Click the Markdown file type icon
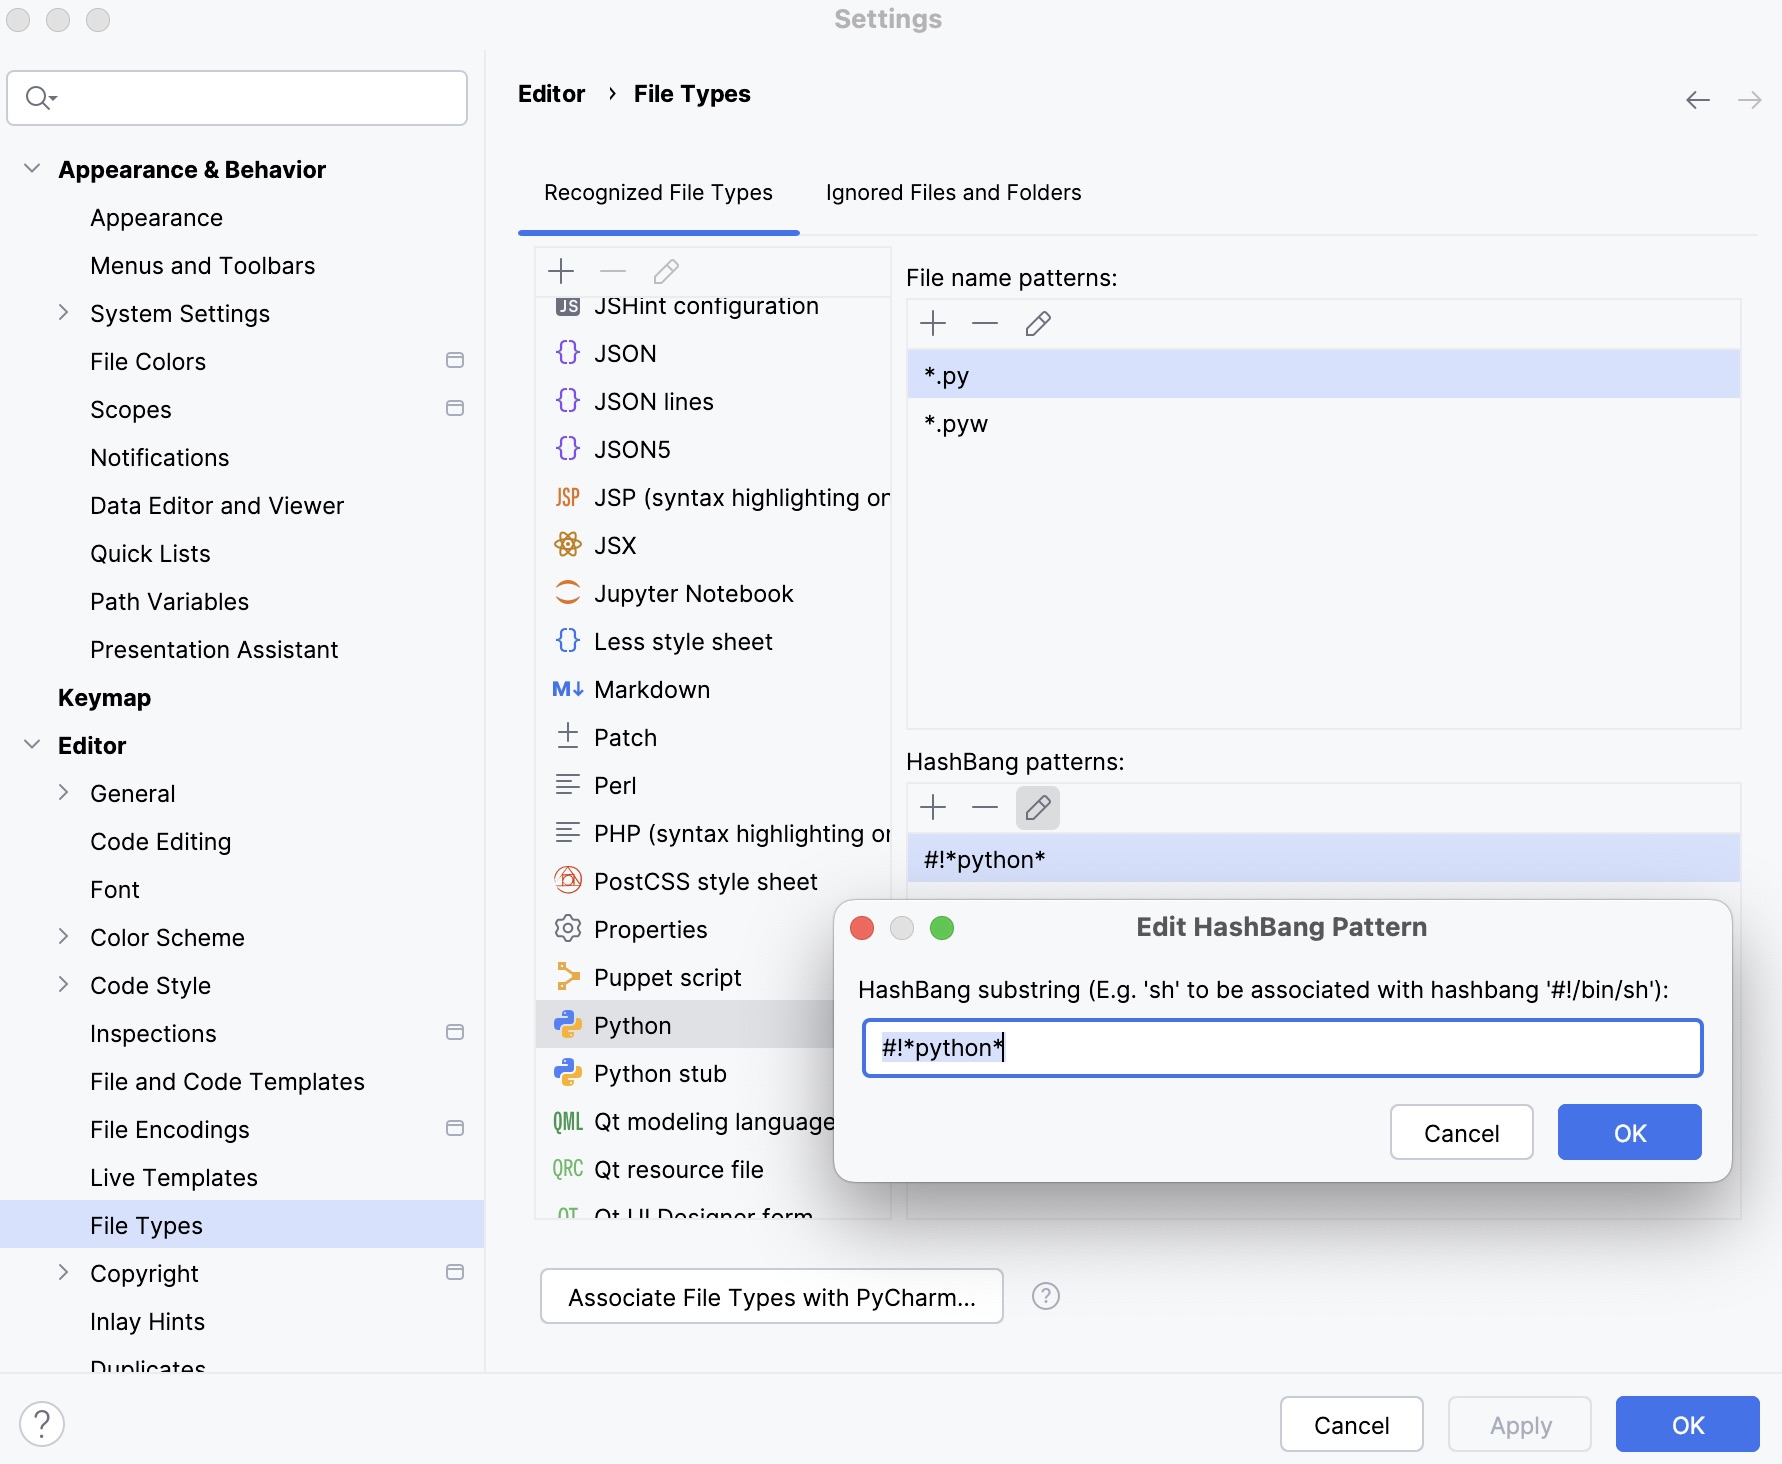 tap(567, 689)
